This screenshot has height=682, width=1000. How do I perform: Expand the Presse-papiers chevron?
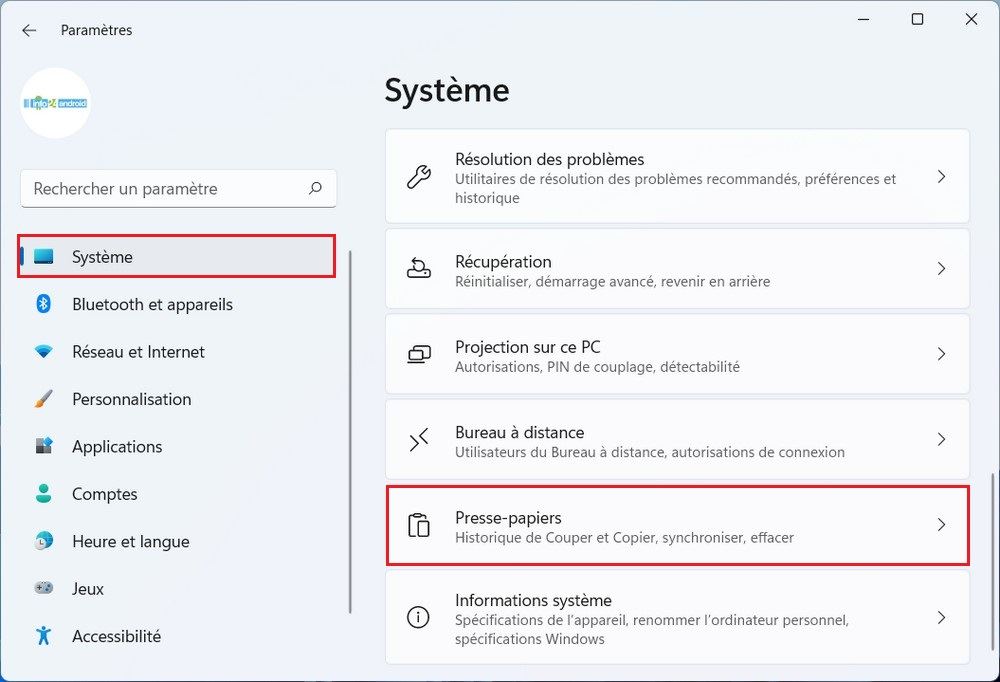pos(941,525)
